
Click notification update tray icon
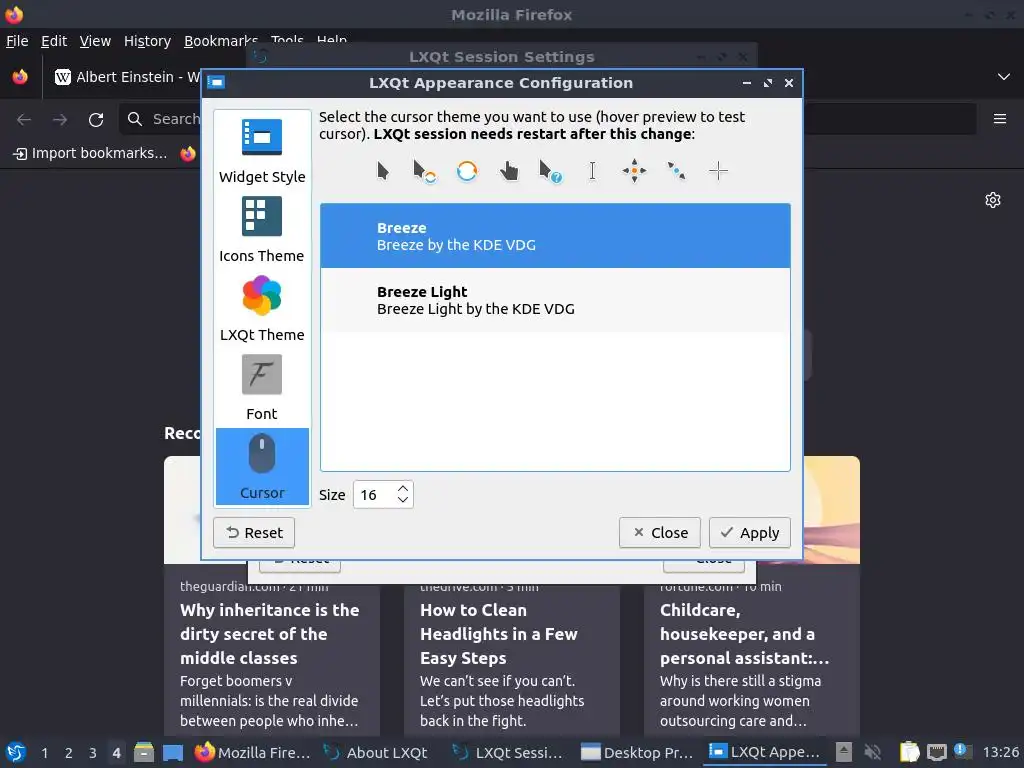pyautogui.click(x=963, y=751)
